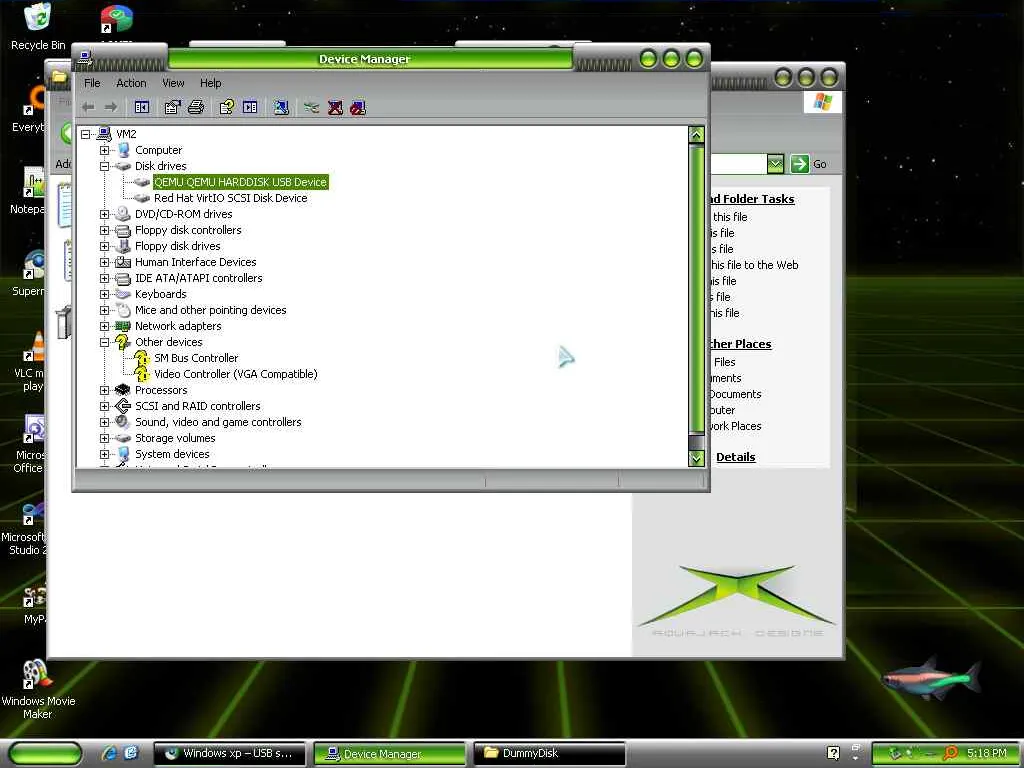1024x768 pixels.
Task: Select QEMU QEMU HARDDISK USB Device
Action: [240, 182]
